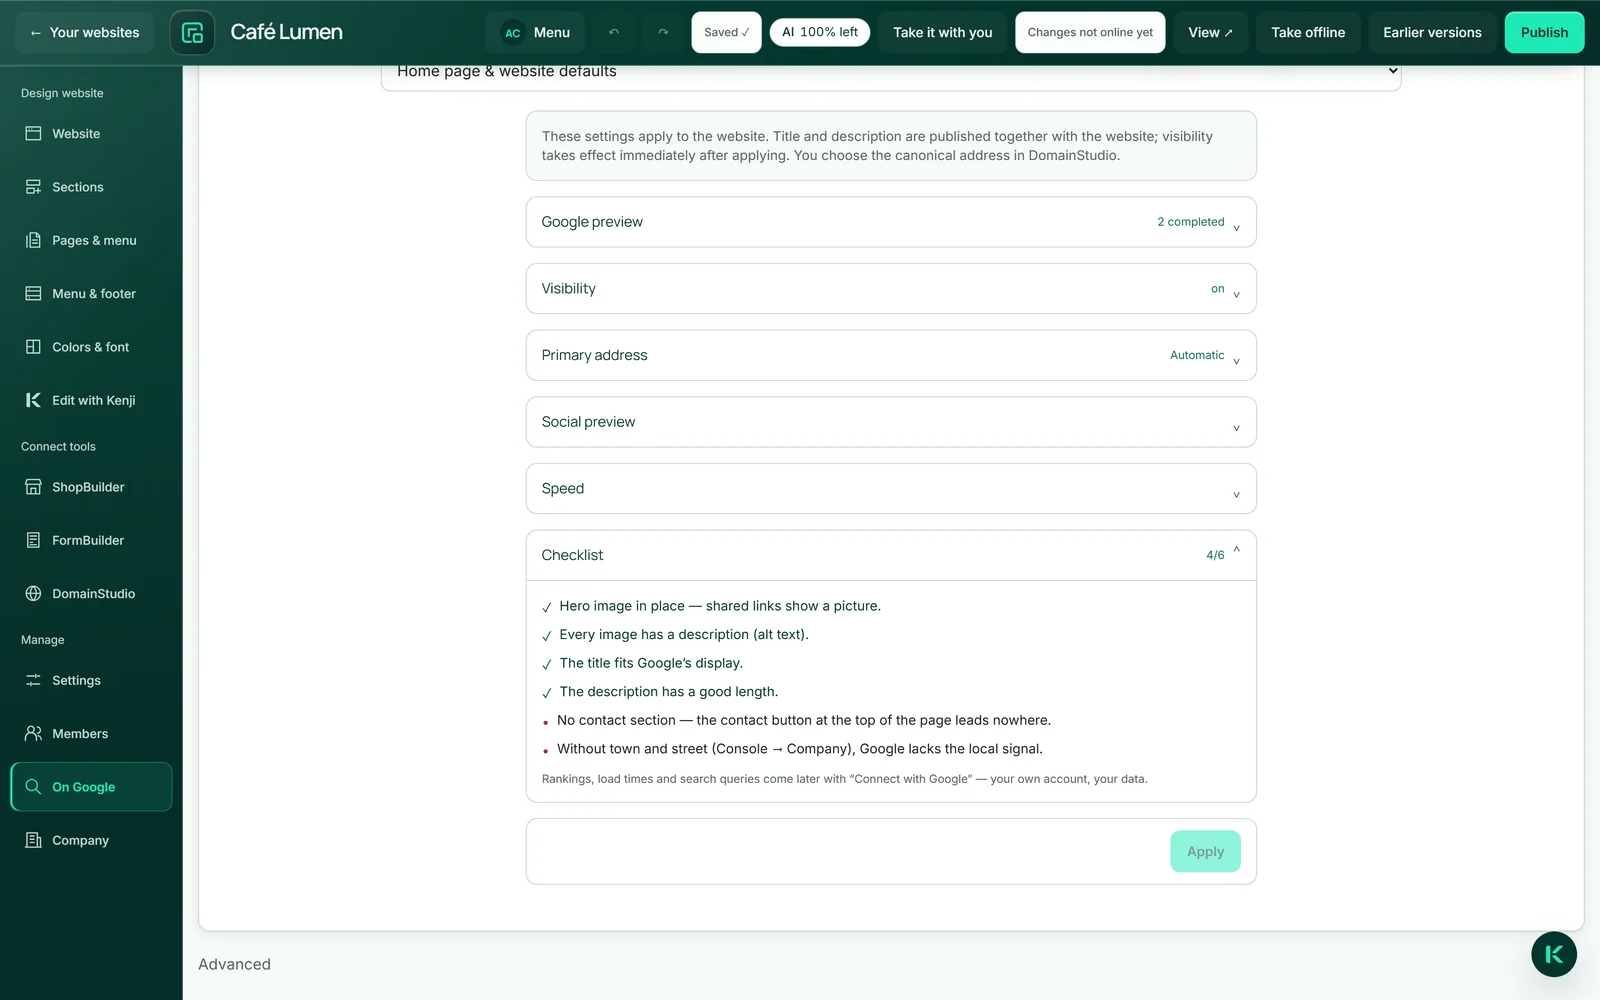This screenshot has height=1000, width=1600.
Task: Collapse the Checklist section
Action: pos(891,555)
